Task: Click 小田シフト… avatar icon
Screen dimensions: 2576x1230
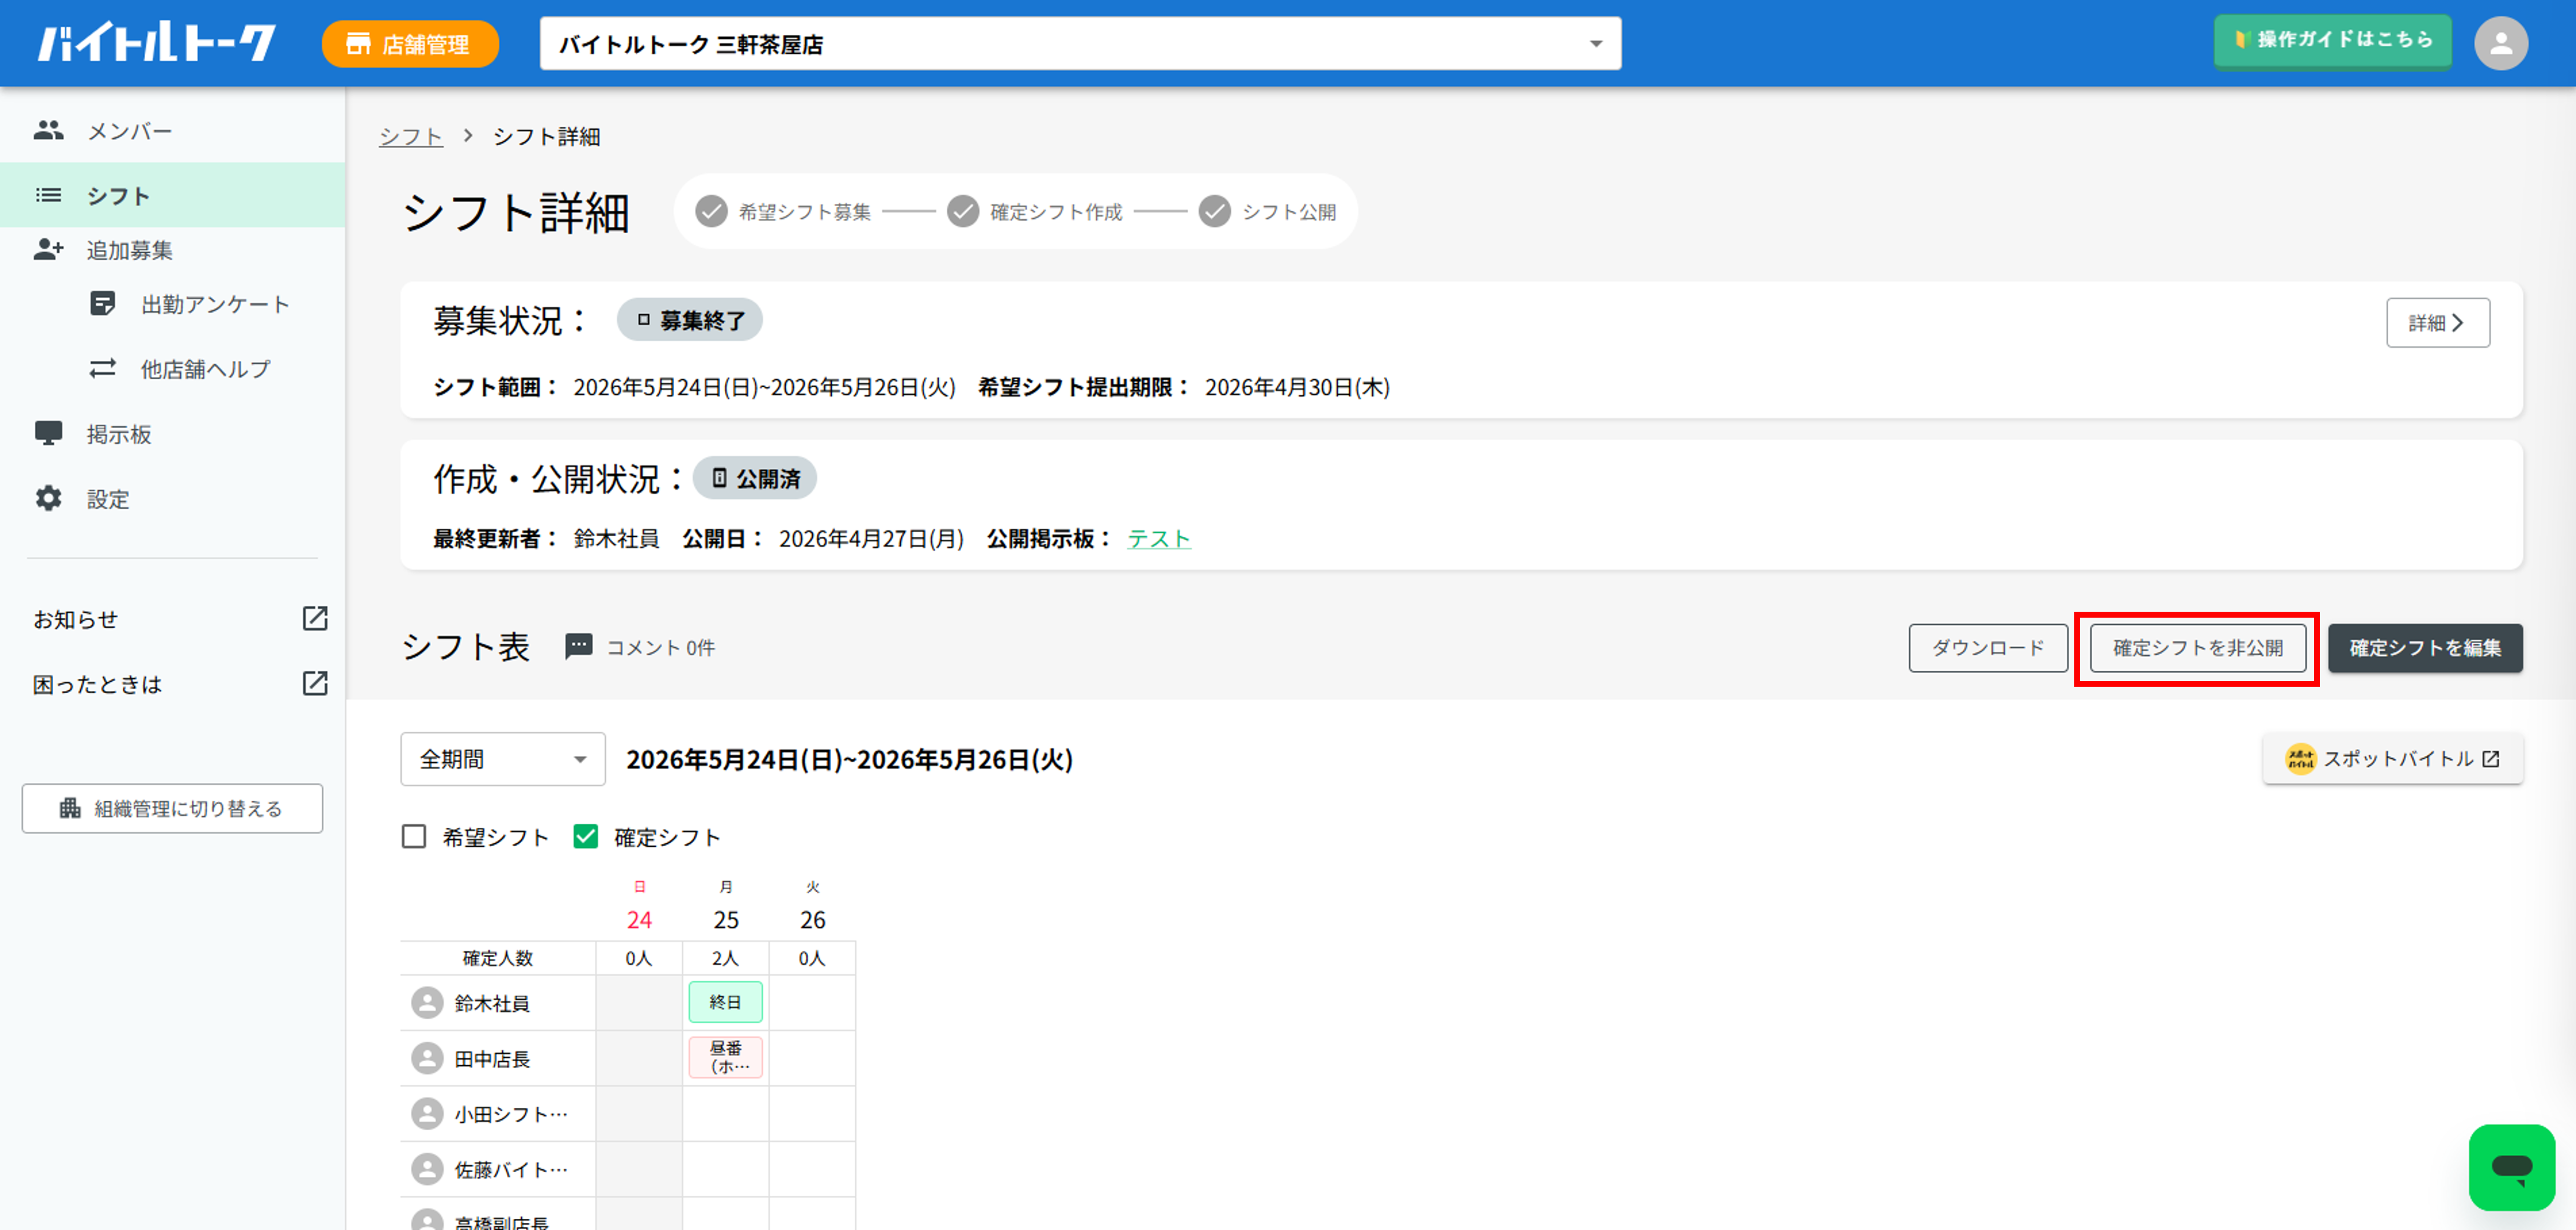Action: (427, 1113)
